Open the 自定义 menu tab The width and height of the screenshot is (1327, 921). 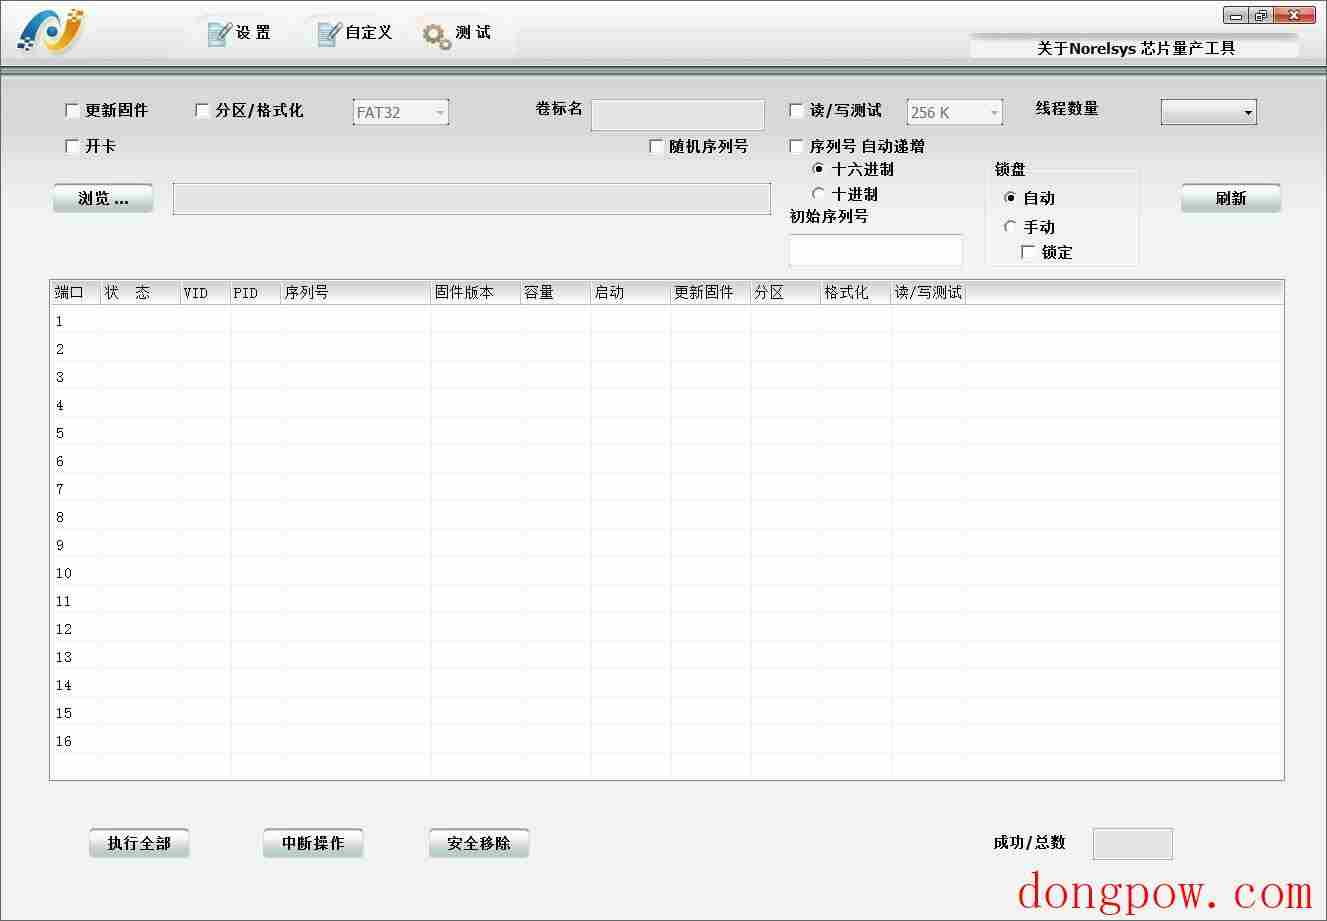tap(355, 33)
